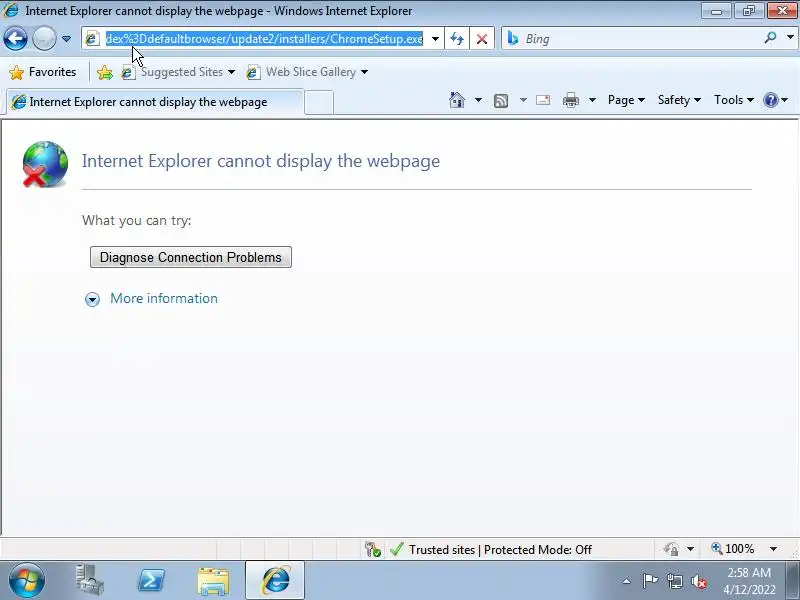This screenshot has height=600, width=800.
Task: Click the muted volume tray icon
Action: 698,581
